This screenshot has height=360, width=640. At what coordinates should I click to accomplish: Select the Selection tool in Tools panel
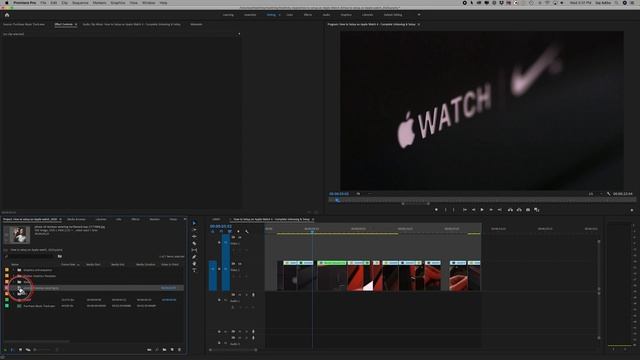pyautogui.click(x=194, y=223)
